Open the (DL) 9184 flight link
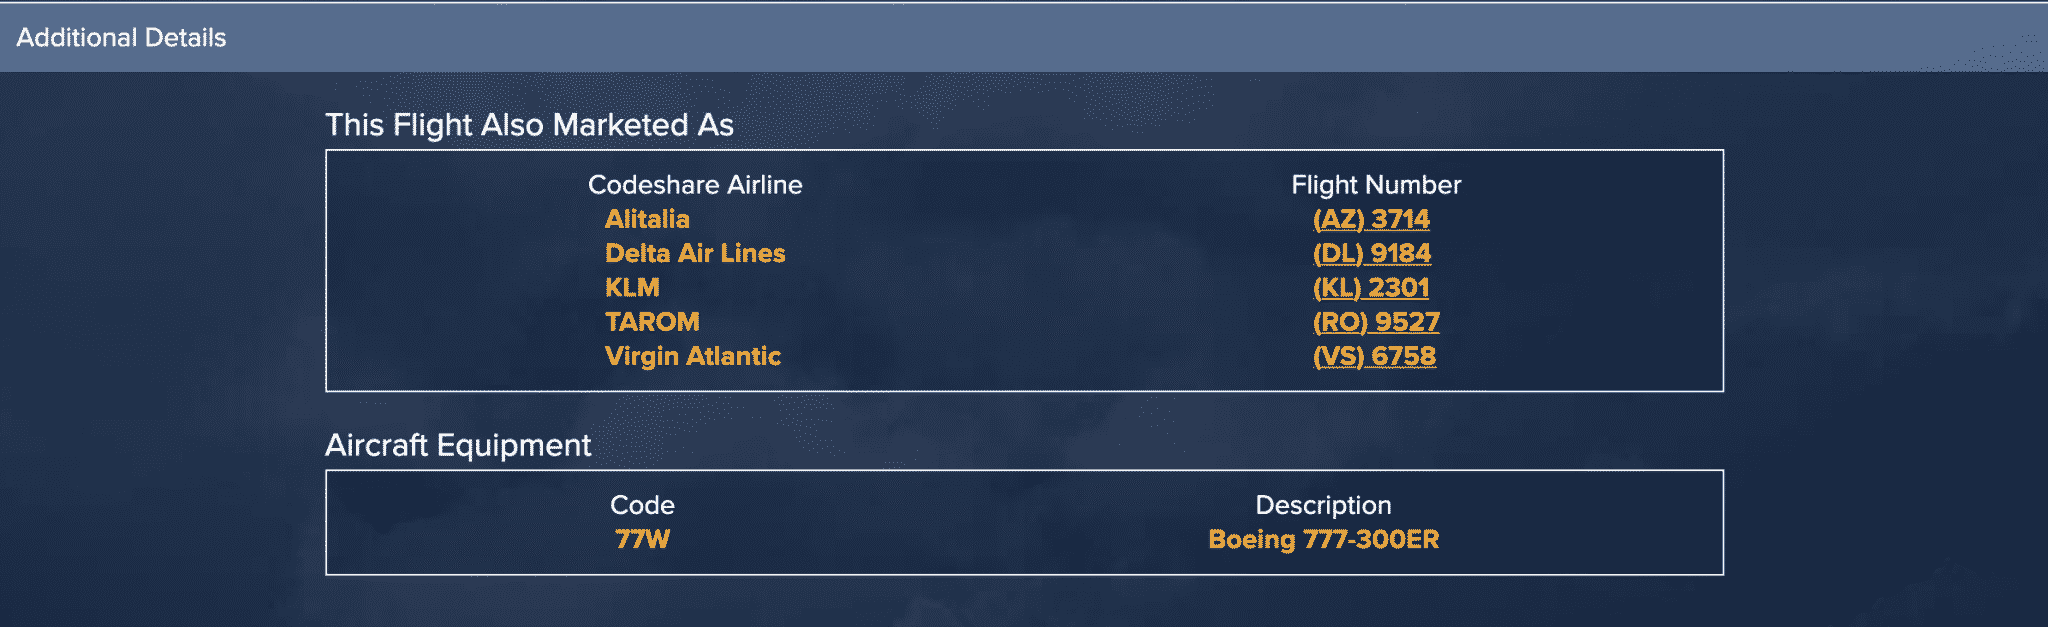Screen dimensions: 2048x627 (1371, 253)
